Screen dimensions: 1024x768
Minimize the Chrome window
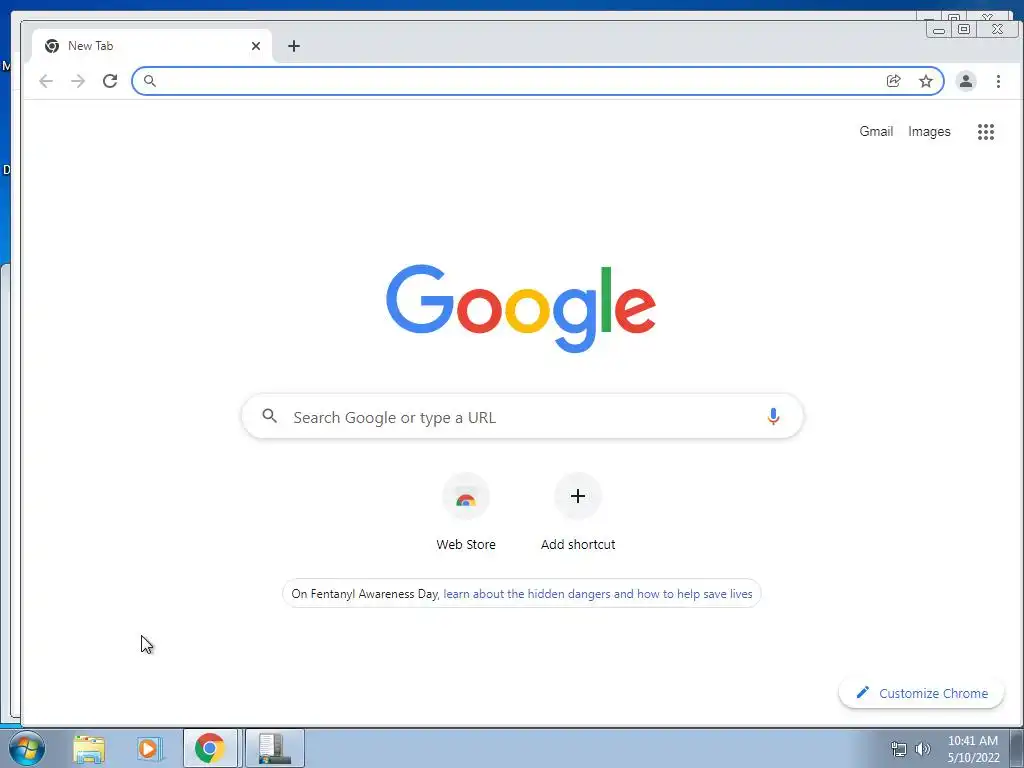[939, 29]
